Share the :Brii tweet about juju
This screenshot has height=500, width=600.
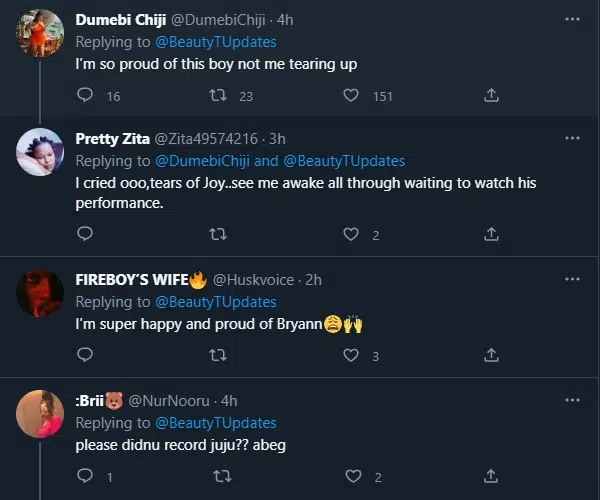[491, 476]
